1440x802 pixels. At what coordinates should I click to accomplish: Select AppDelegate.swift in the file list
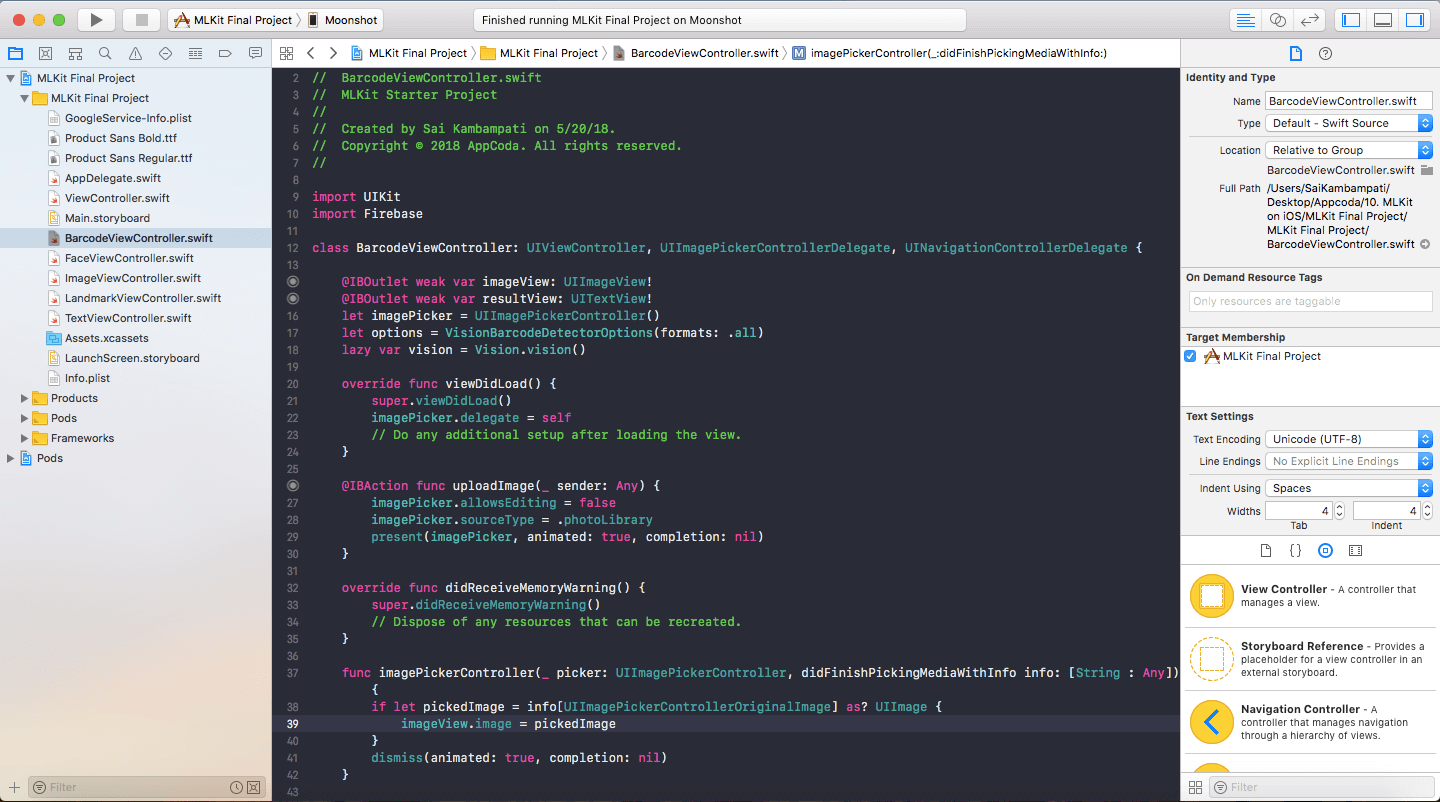coord(113,178)
